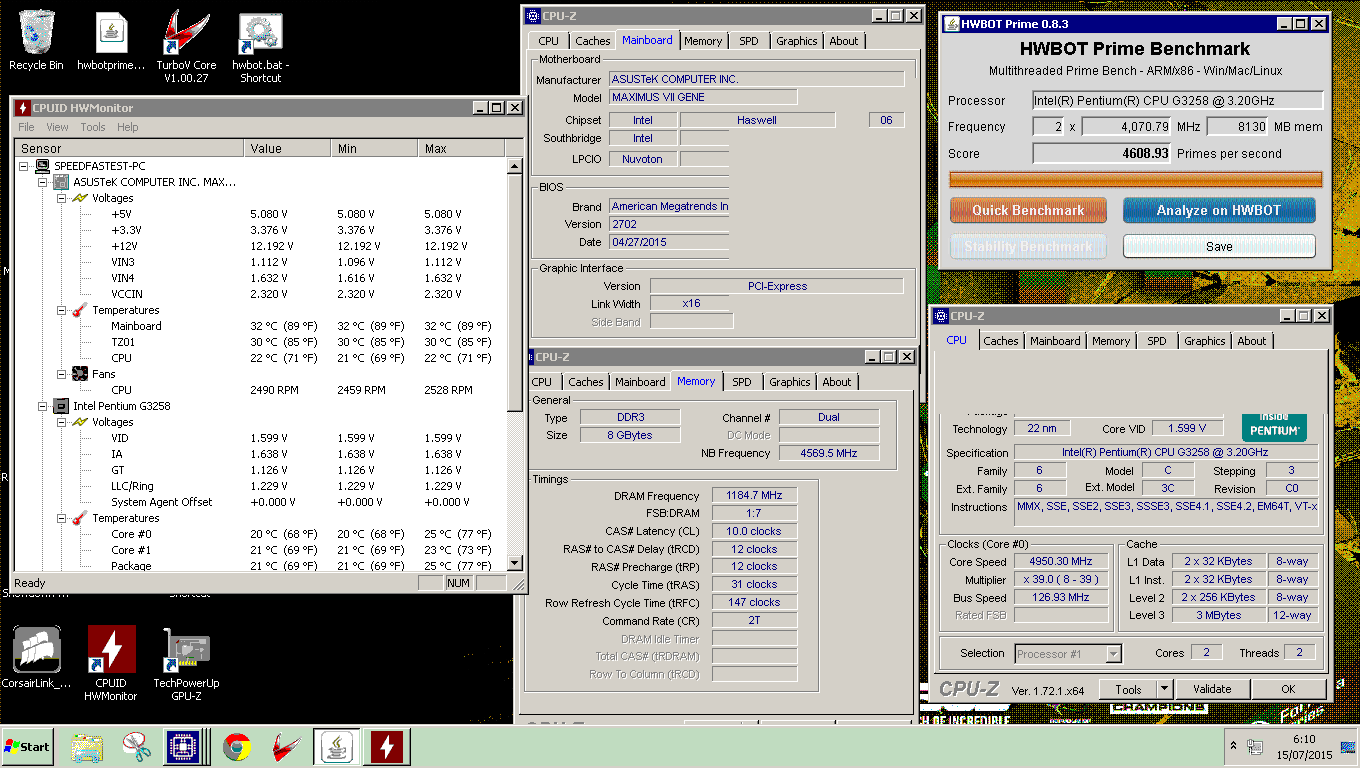Open About tab in the CPU-Z CPU window

1252,341
